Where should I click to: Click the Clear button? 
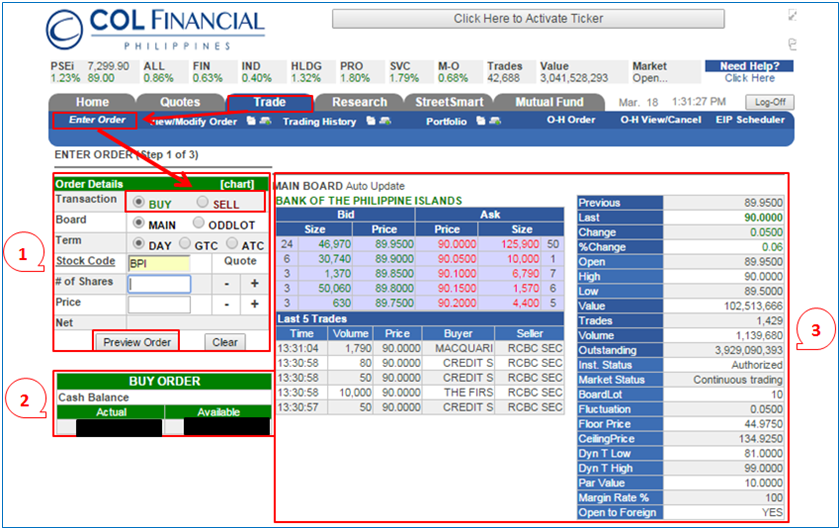[x=225, y=342]
